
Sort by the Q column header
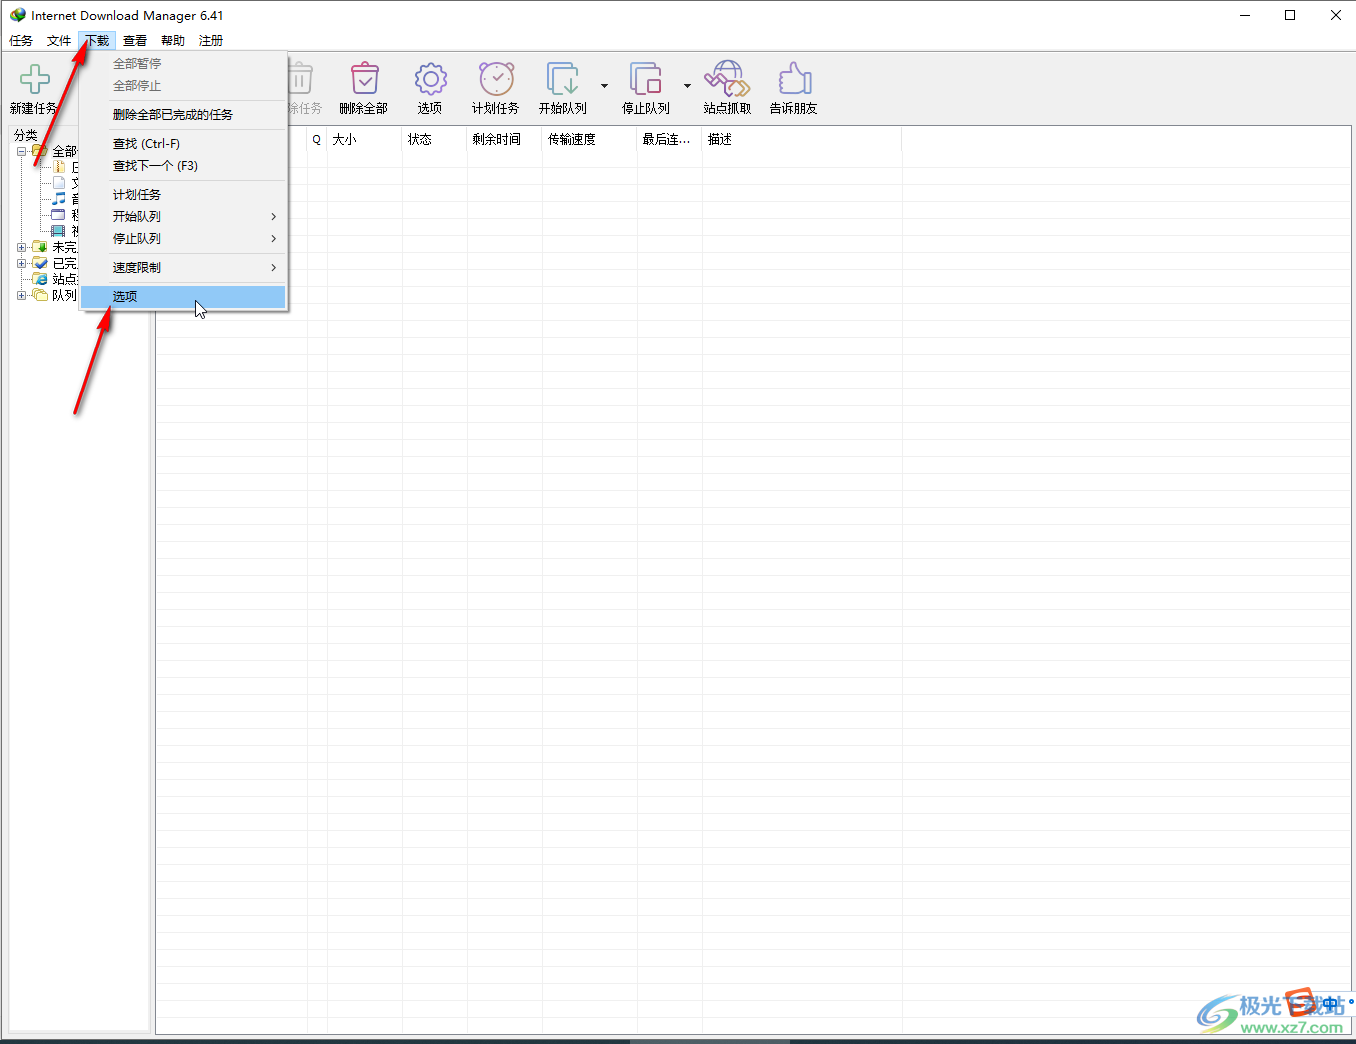point(317,140)
